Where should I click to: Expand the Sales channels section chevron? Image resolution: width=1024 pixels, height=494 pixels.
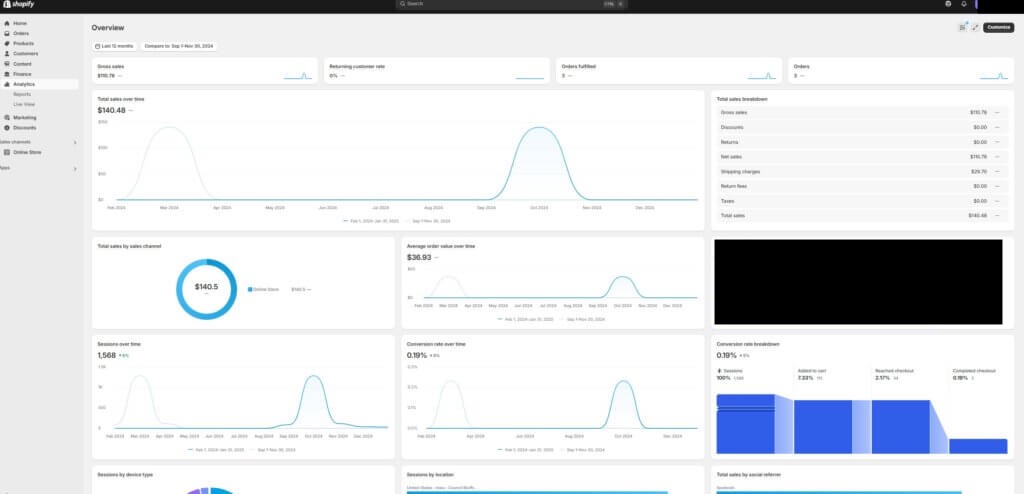coord(75,142)
